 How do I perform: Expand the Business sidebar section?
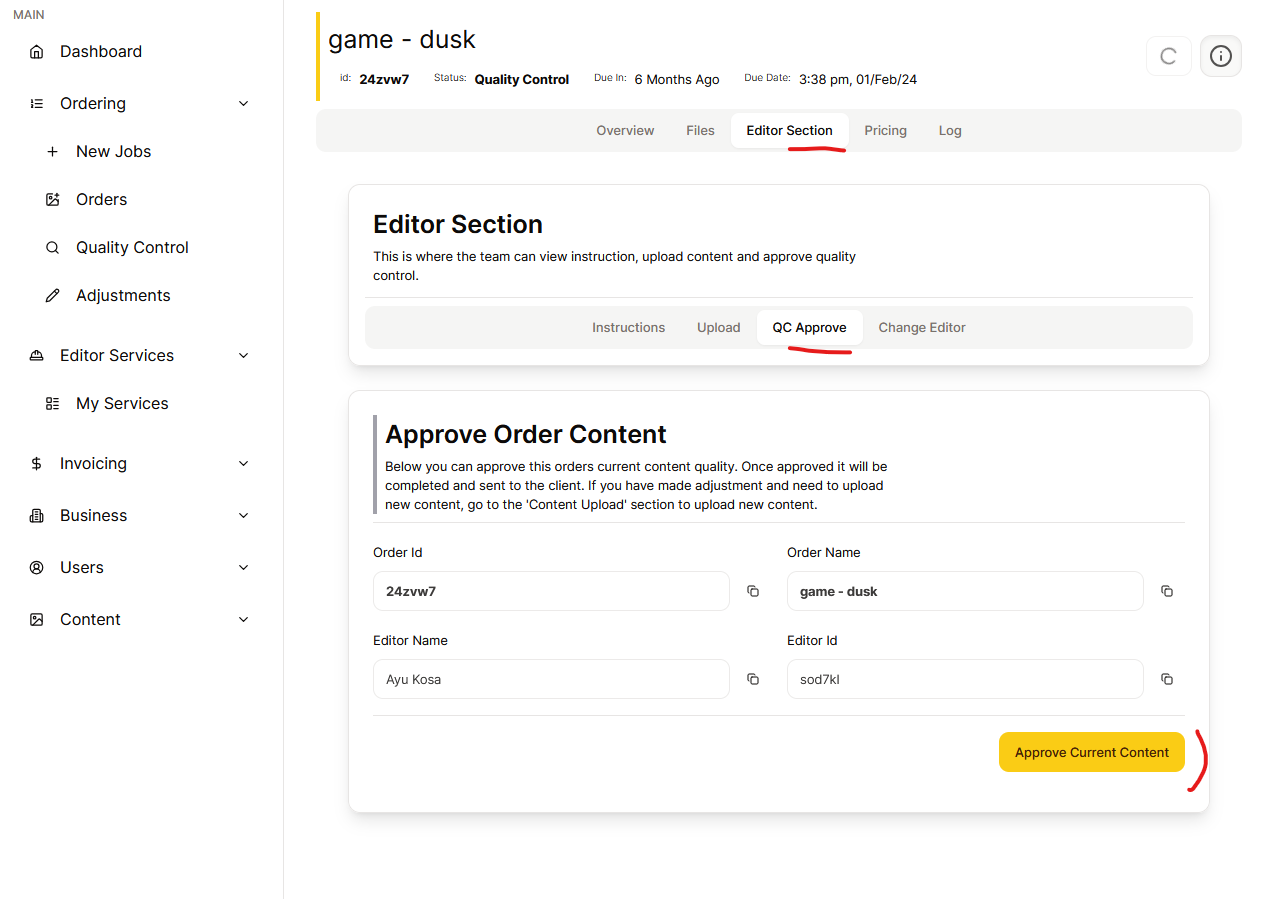(x=243, y=516)
